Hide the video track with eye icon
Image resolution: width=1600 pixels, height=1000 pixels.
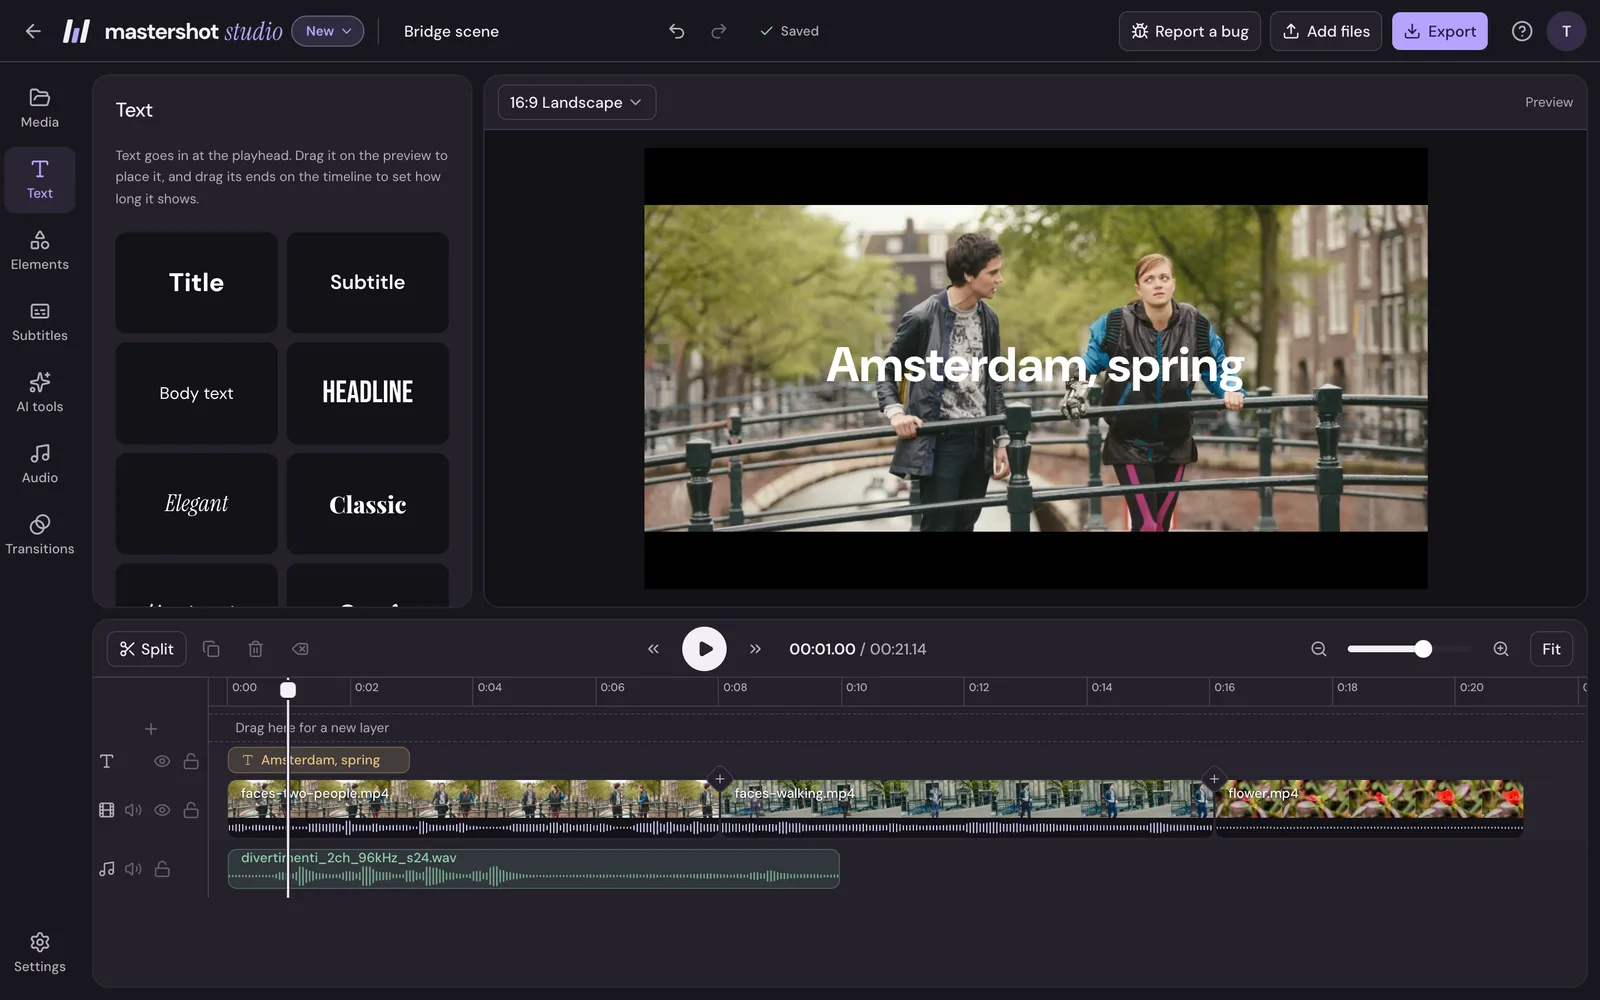click(x=162, y=810)
